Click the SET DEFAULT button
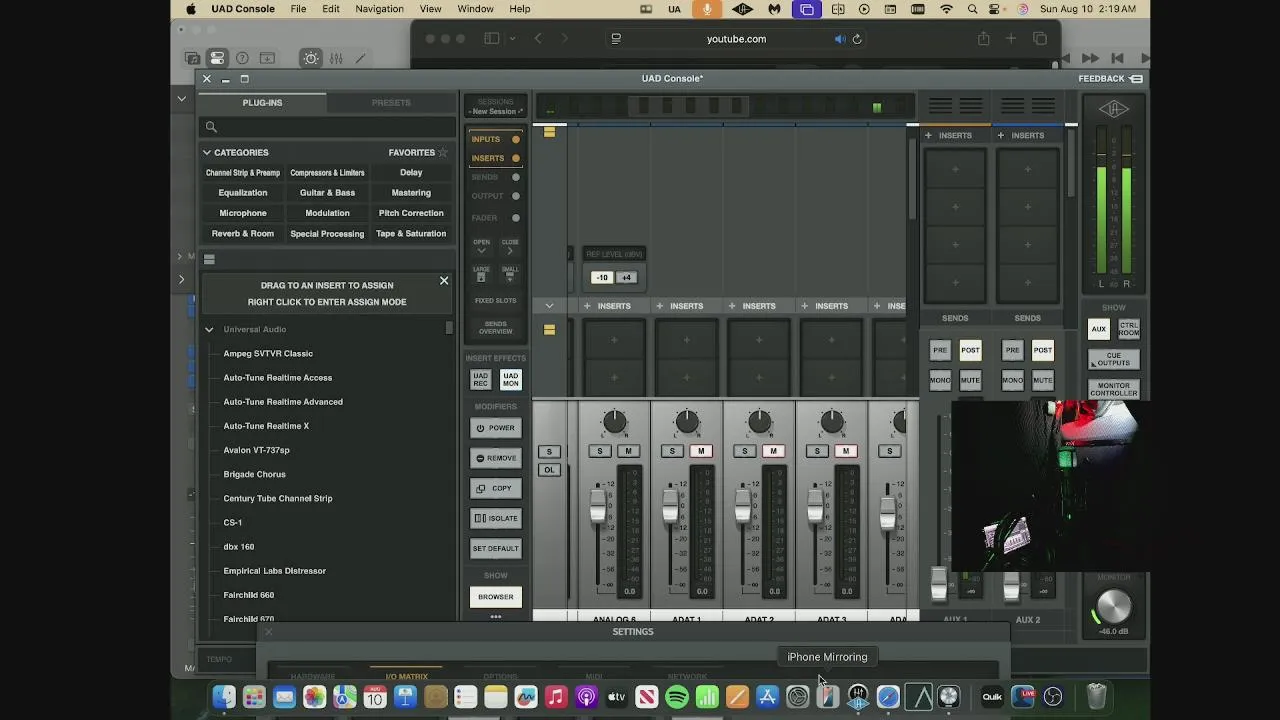 (x=496, y=549)
